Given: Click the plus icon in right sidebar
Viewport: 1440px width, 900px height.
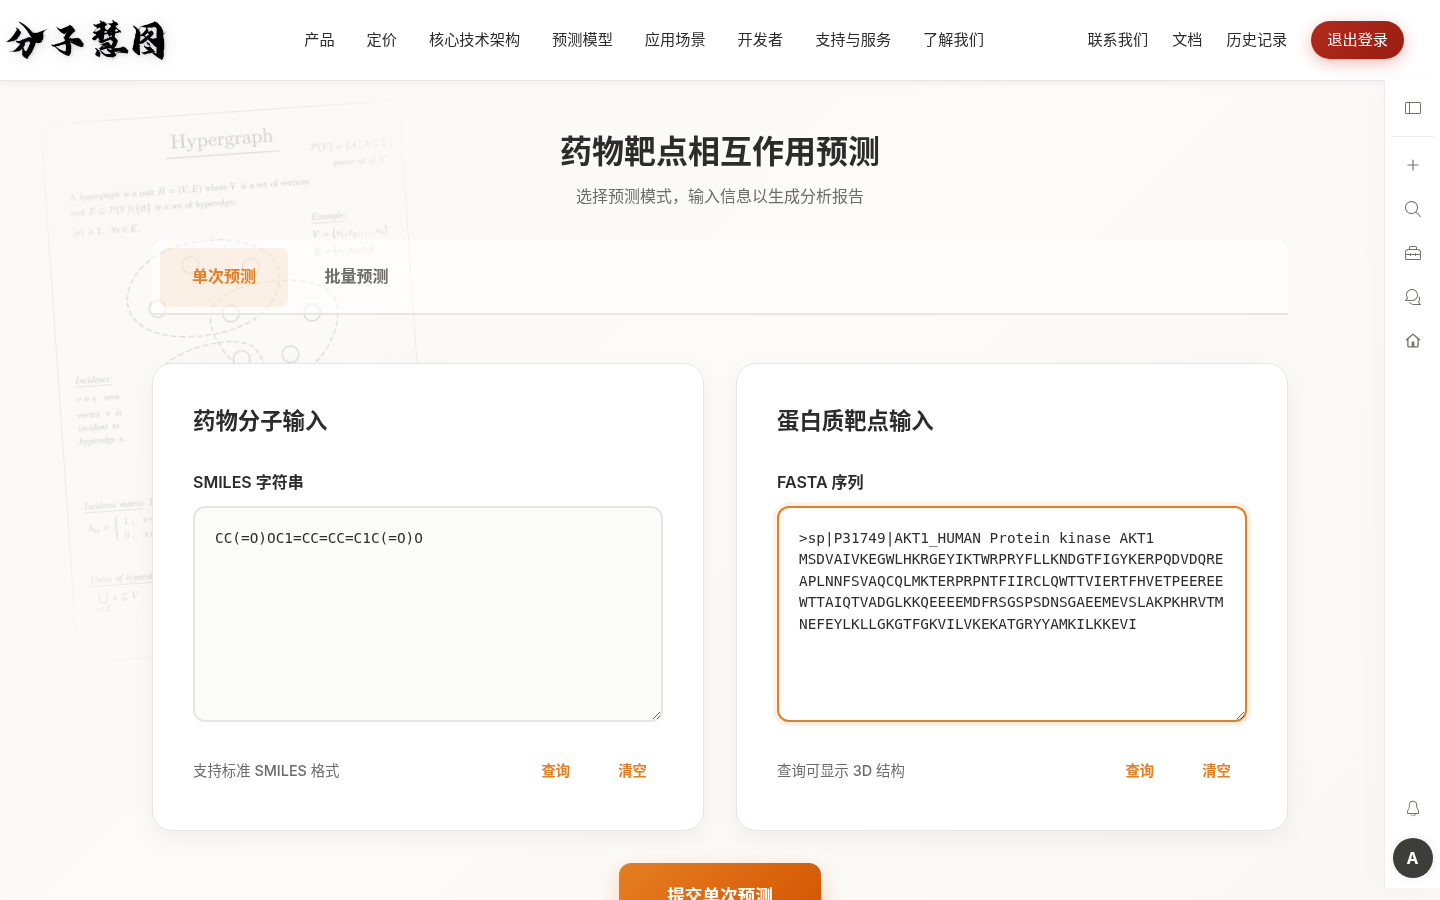Looking at the screenshot, I should [x=1413, y=165].
